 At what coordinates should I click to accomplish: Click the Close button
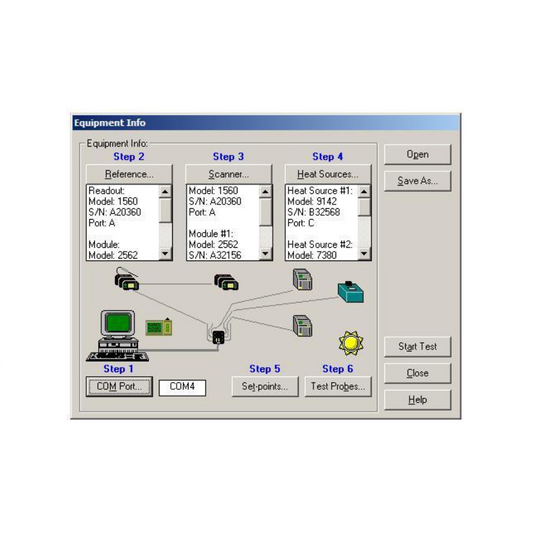pyautogui.click(x=417, y=373)
